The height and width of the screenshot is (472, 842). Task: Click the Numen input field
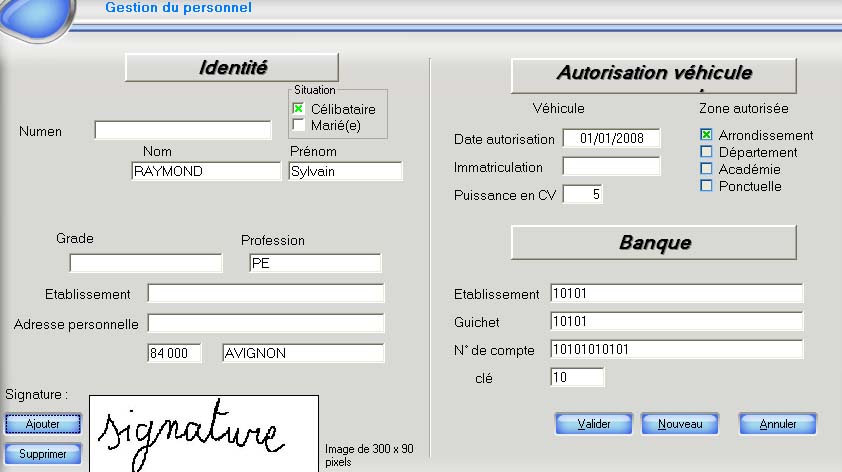click(x=183, y=130)
